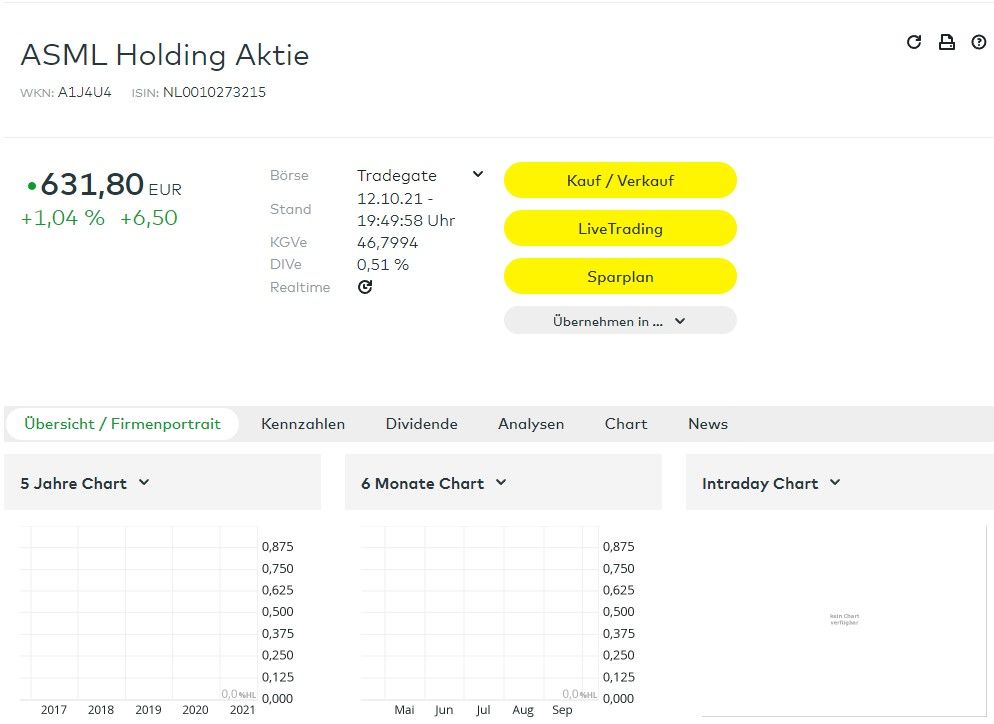The height and width of the screenshot is (724, 994).
Task: Click the print page icon
Action: click(946, 42)
